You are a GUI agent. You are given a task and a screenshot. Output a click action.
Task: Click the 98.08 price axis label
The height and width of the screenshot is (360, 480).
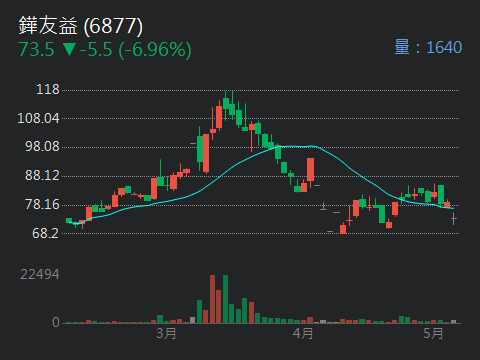(42, 147)
